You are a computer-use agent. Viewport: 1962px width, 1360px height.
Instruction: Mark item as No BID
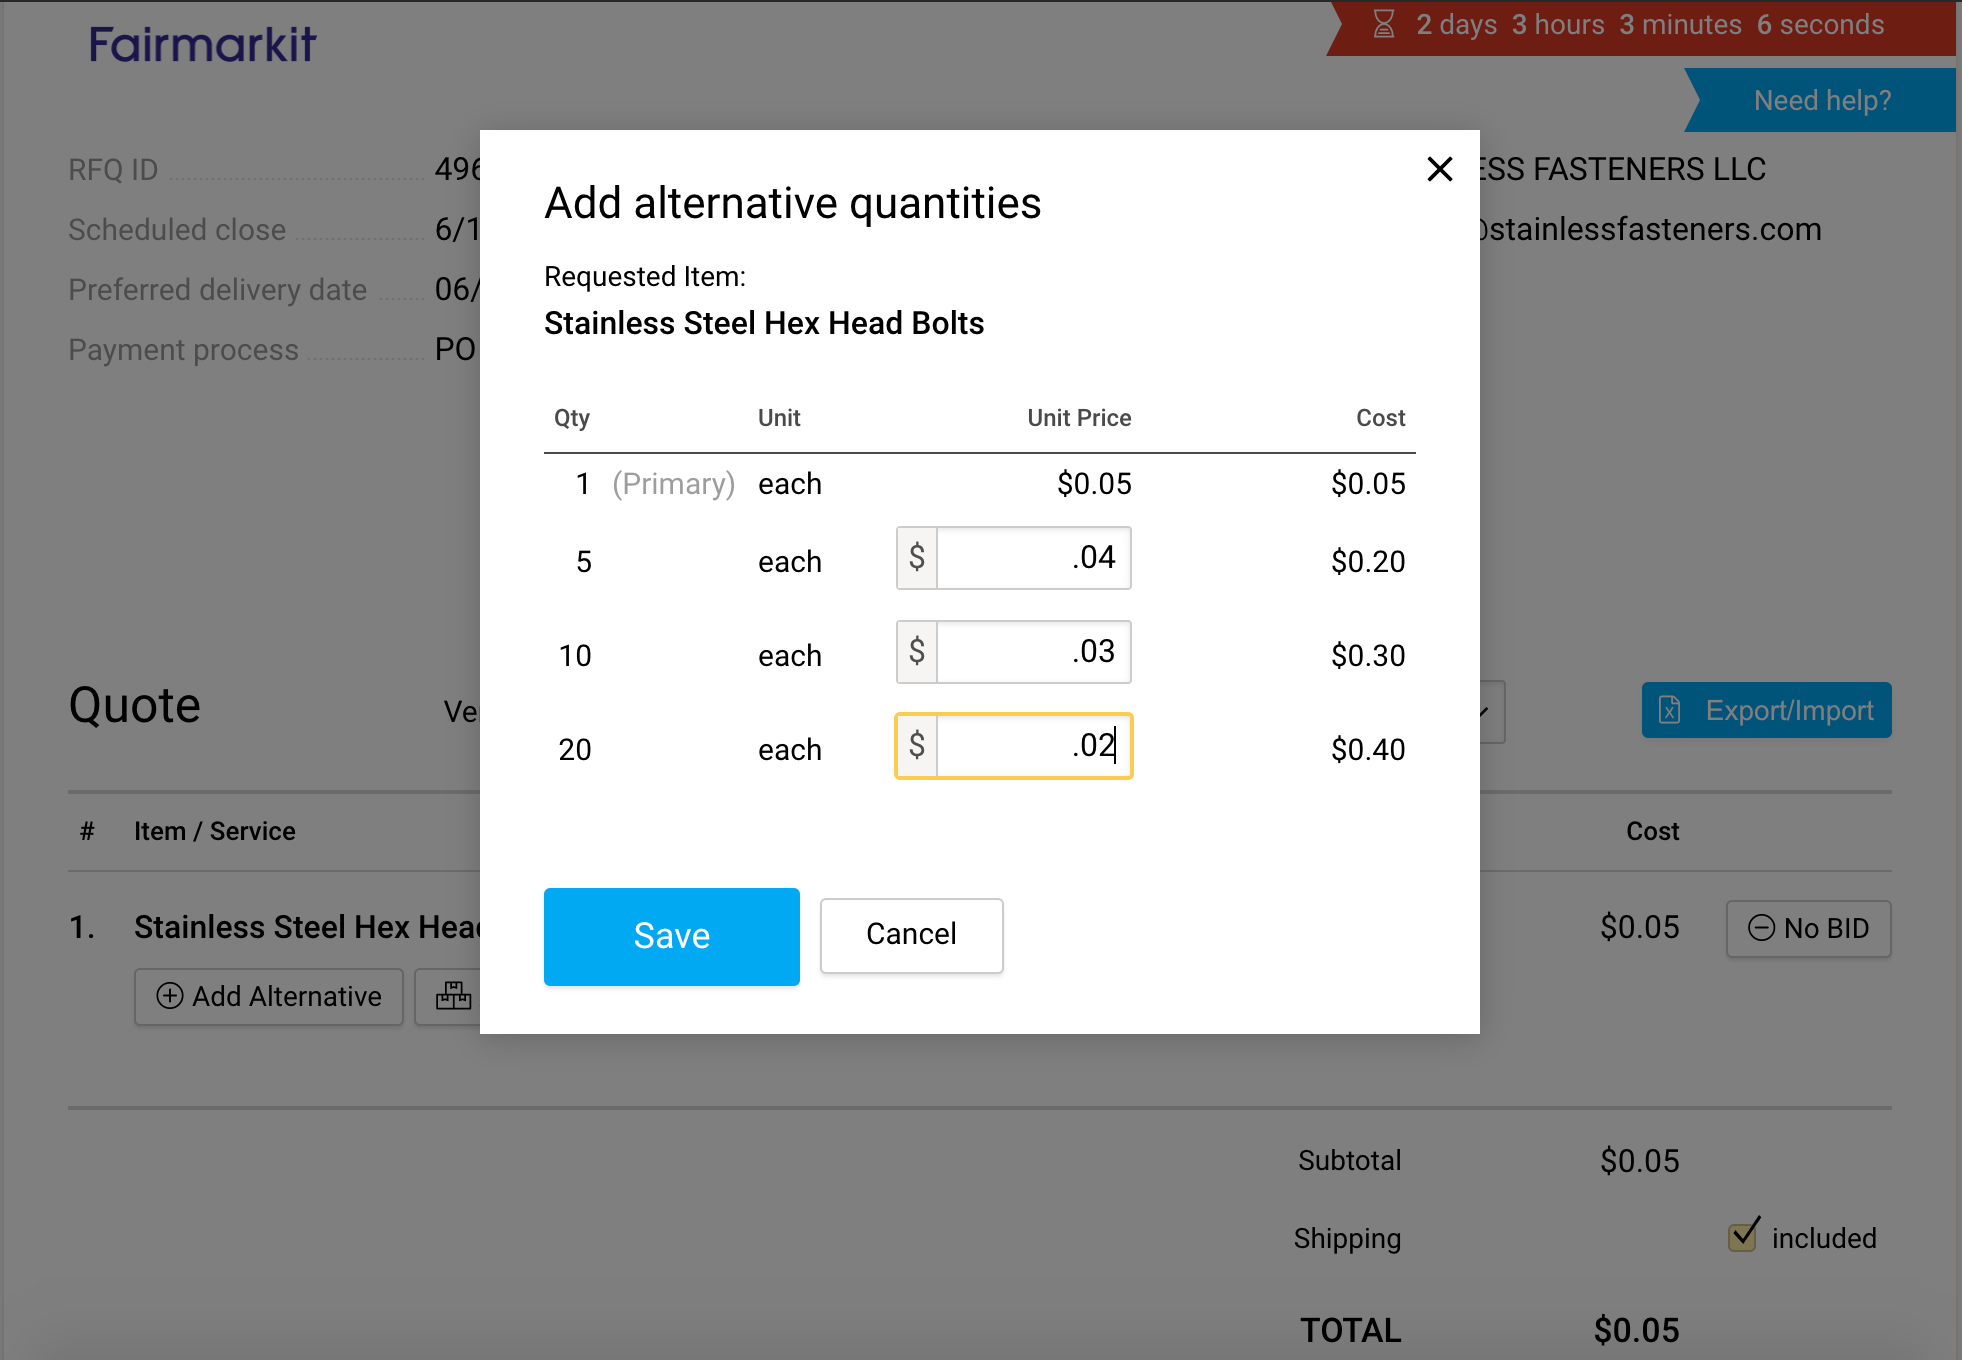[x=1808, y=928]
